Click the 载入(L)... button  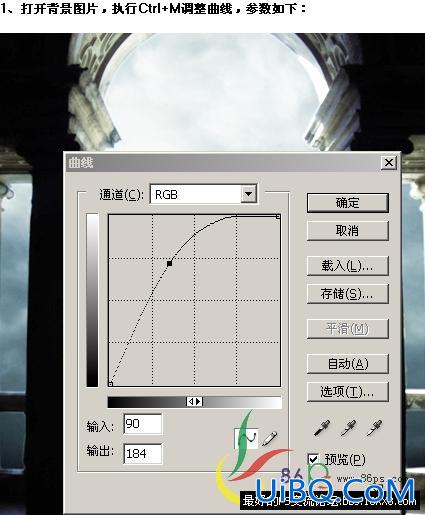pos(348,265)
